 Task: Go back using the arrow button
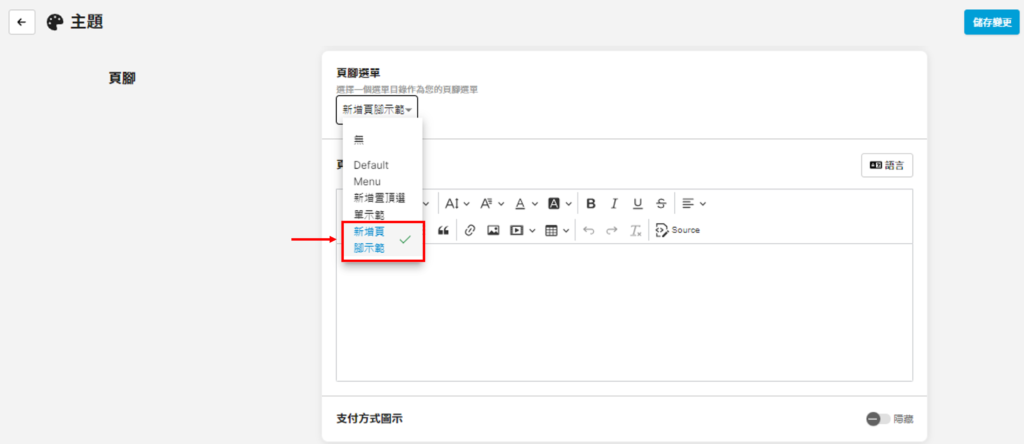22,22
